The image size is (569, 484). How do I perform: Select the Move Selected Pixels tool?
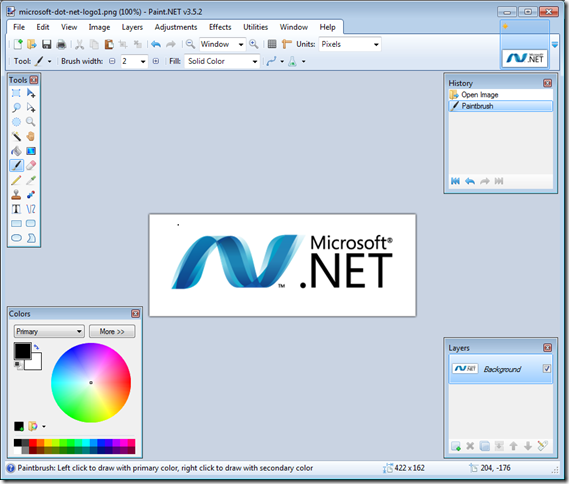click(31, 93)
